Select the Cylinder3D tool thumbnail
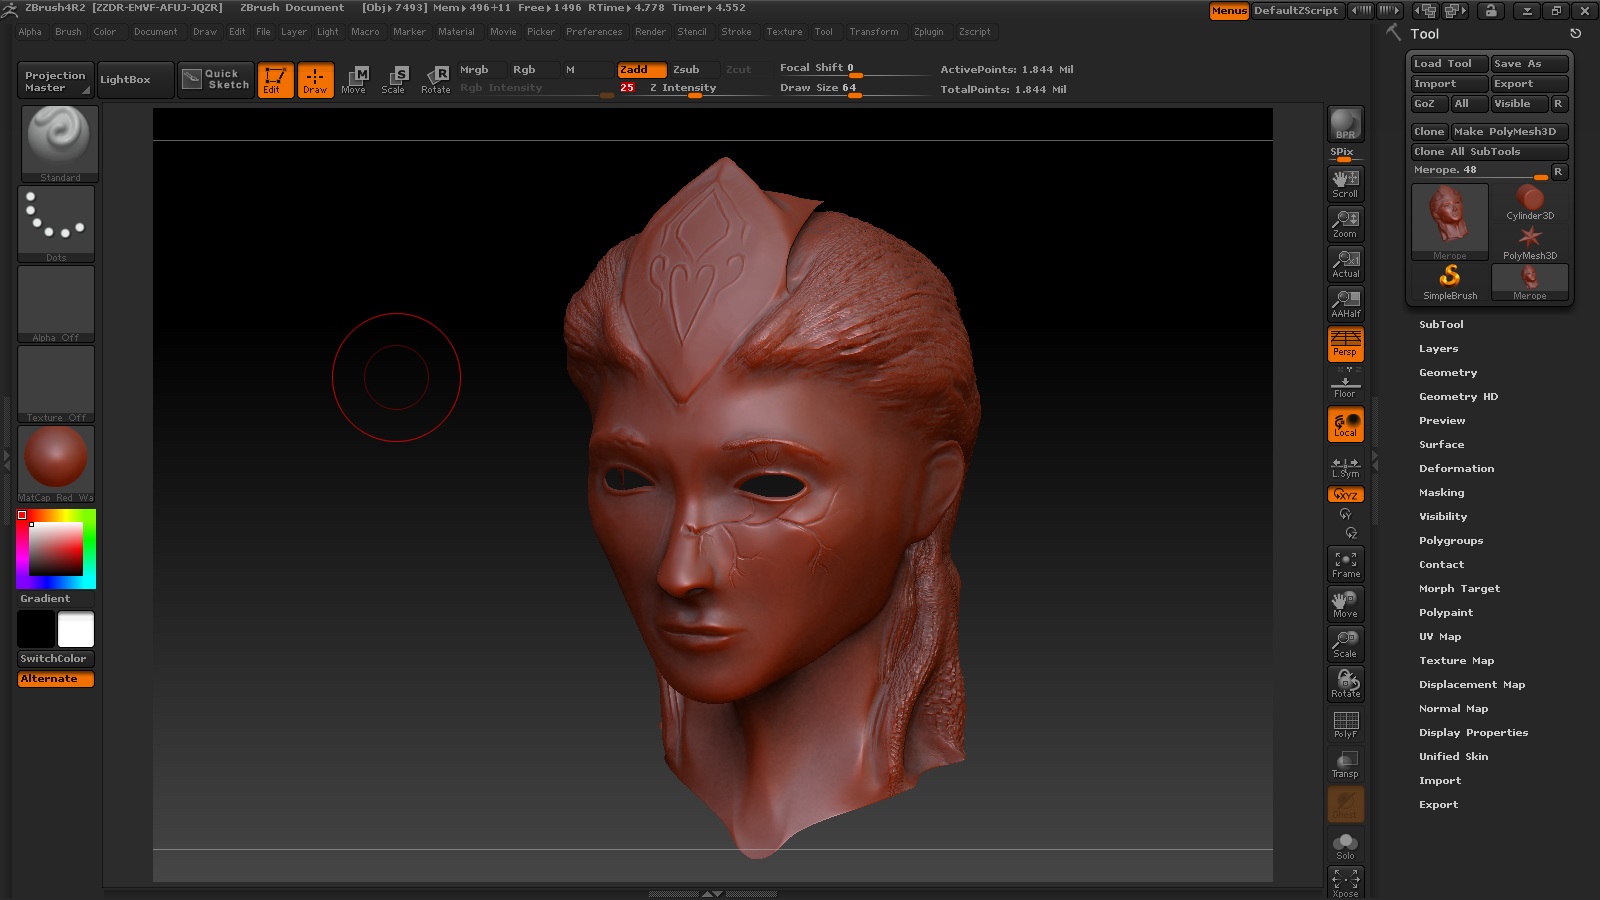The height and width of the screenshot is (900, 1600). click(1530, 203)
